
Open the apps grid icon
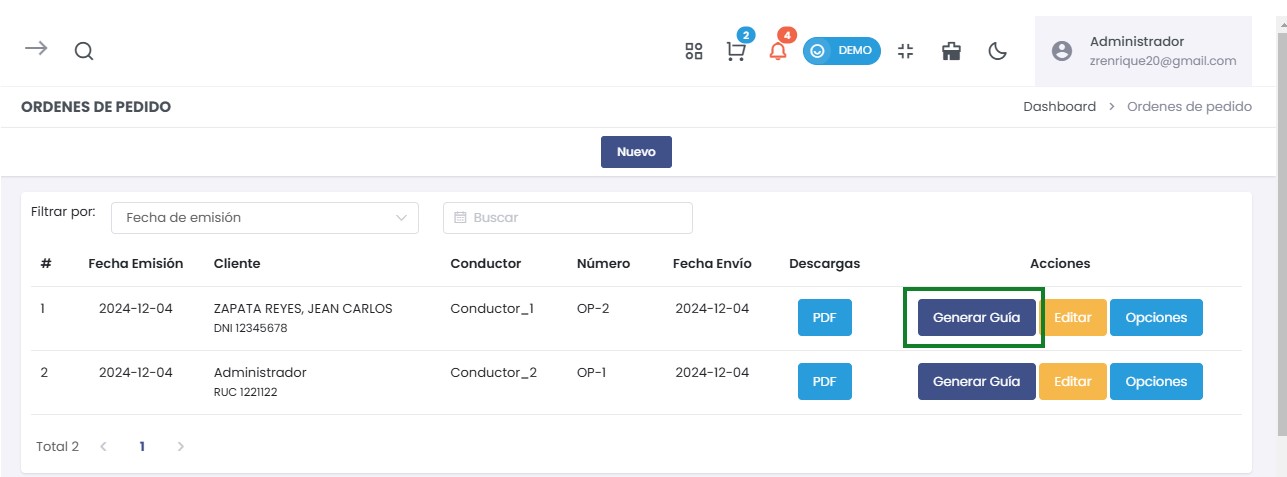[694, 51]
